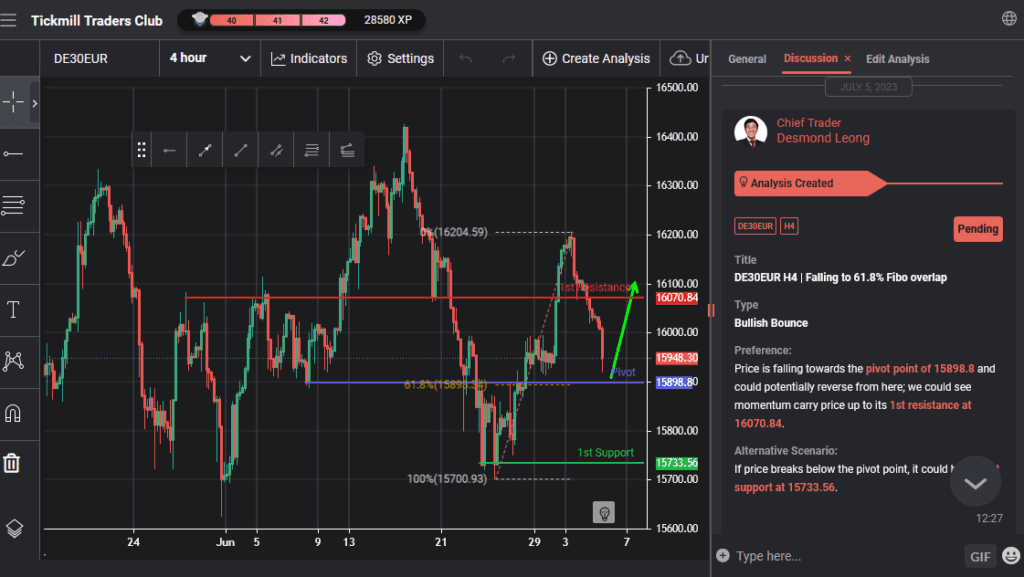Image resolution: width=1024 pixels, height=577 pixels.
Task: Open the hamburger menu
Action: [10, 20]
